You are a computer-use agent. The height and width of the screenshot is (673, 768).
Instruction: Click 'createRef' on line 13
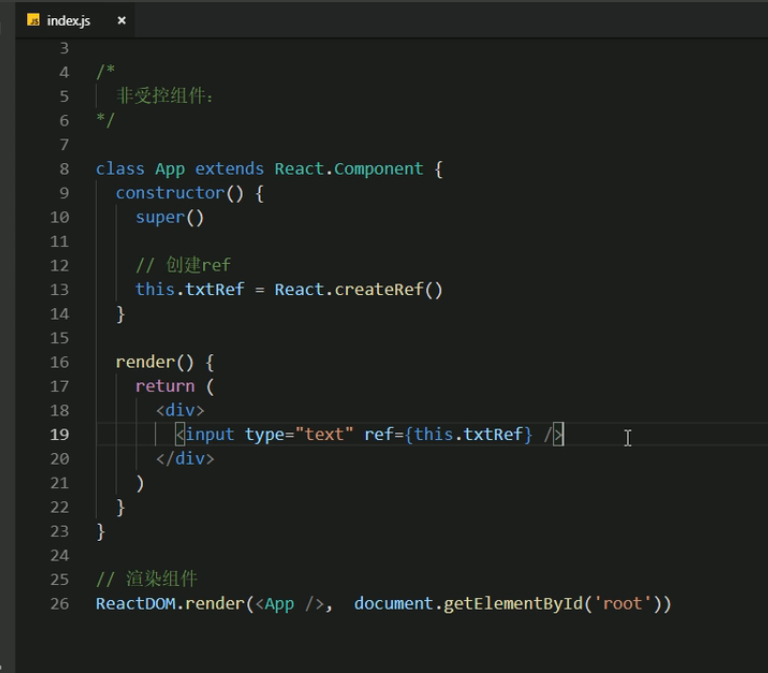tap(379, 289)
